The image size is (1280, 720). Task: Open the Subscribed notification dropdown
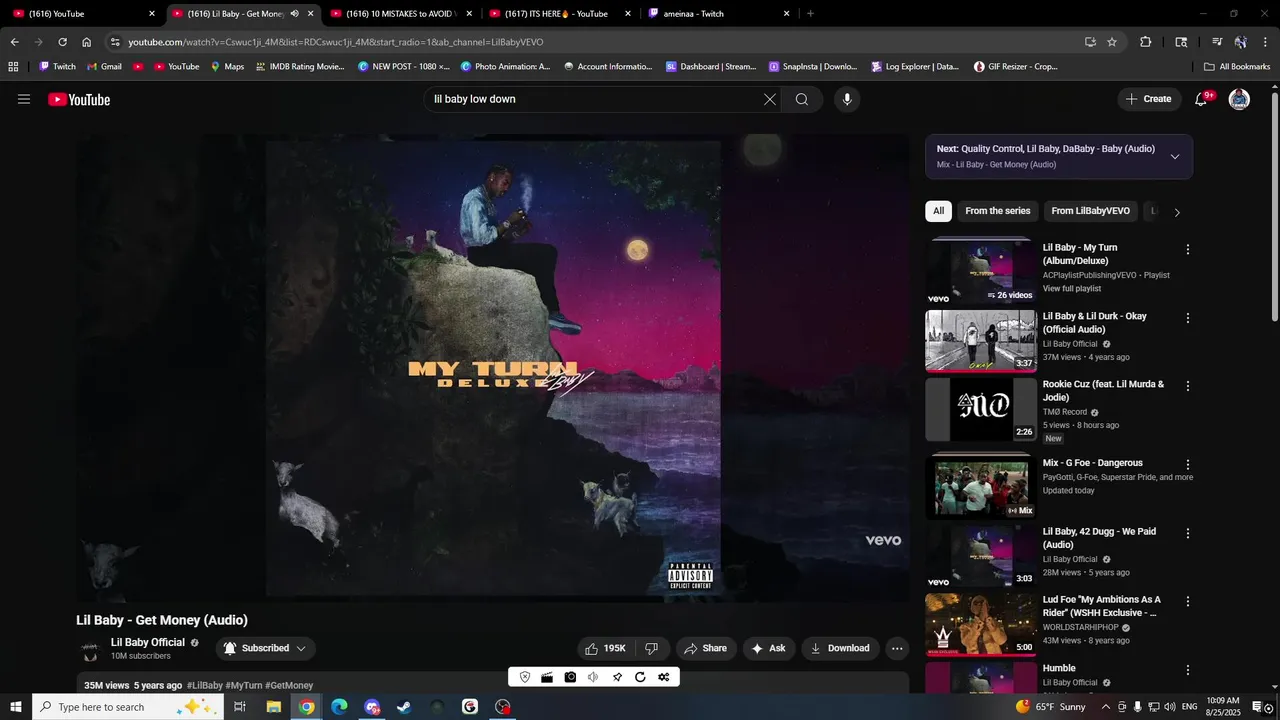(265, 648)
